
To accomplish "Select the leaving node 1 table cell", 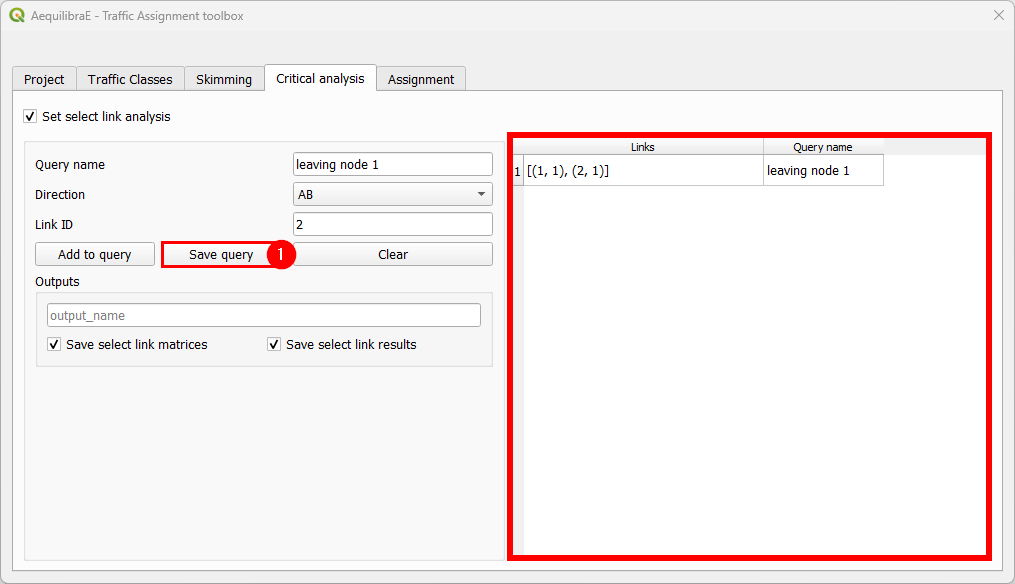I will pyautogui.click(x=822, y=170).
